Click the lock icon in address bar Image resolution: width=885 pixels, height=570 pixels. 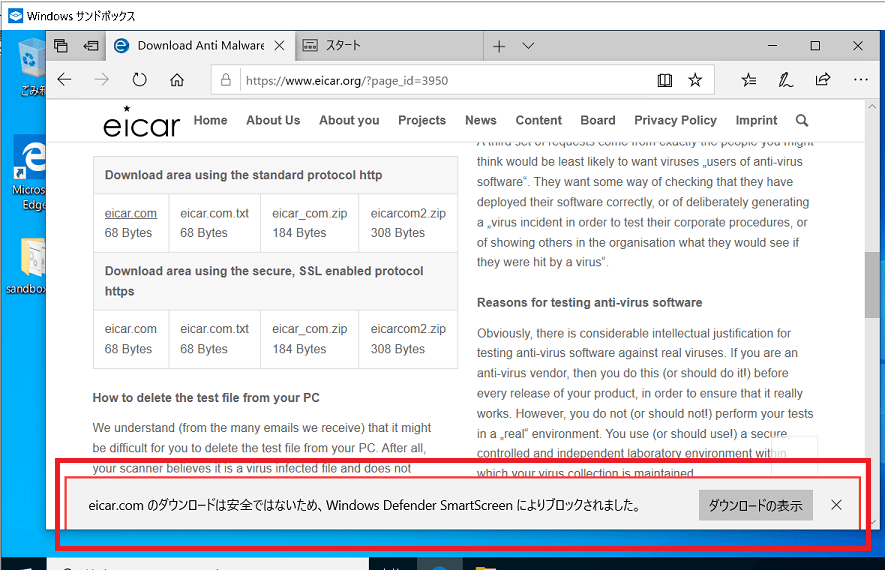coord(226,80)
